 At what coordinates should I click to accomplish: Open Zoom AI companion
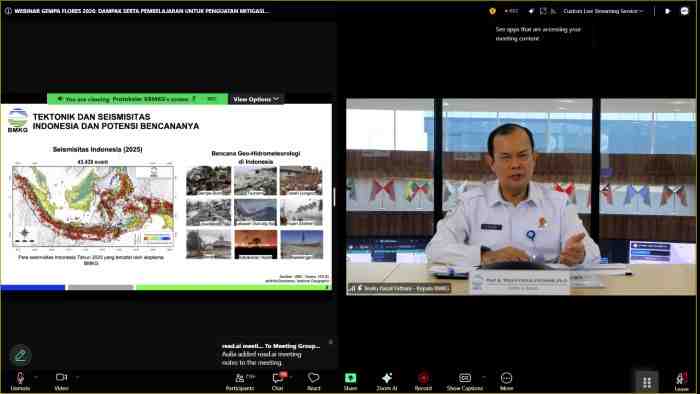pyautogui.click(x=387, y=381)
